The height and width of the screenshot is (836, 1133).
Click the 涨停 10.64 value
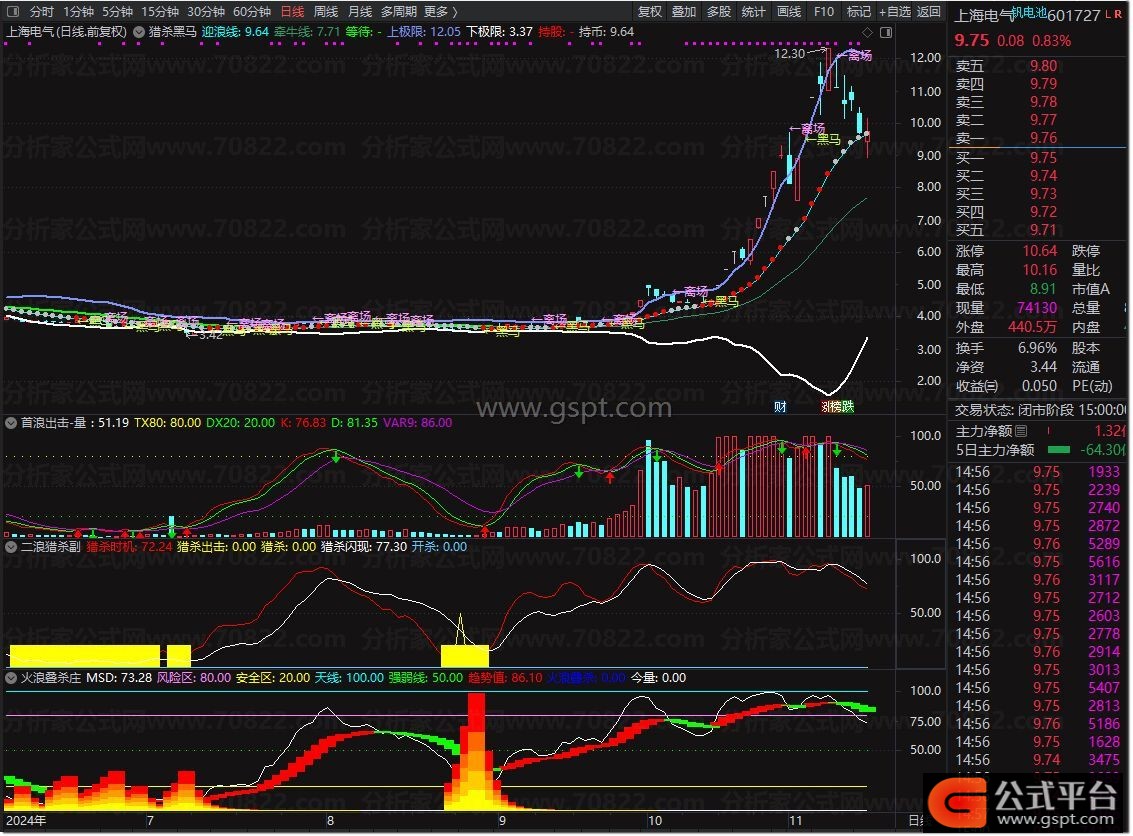(1040, 251)
